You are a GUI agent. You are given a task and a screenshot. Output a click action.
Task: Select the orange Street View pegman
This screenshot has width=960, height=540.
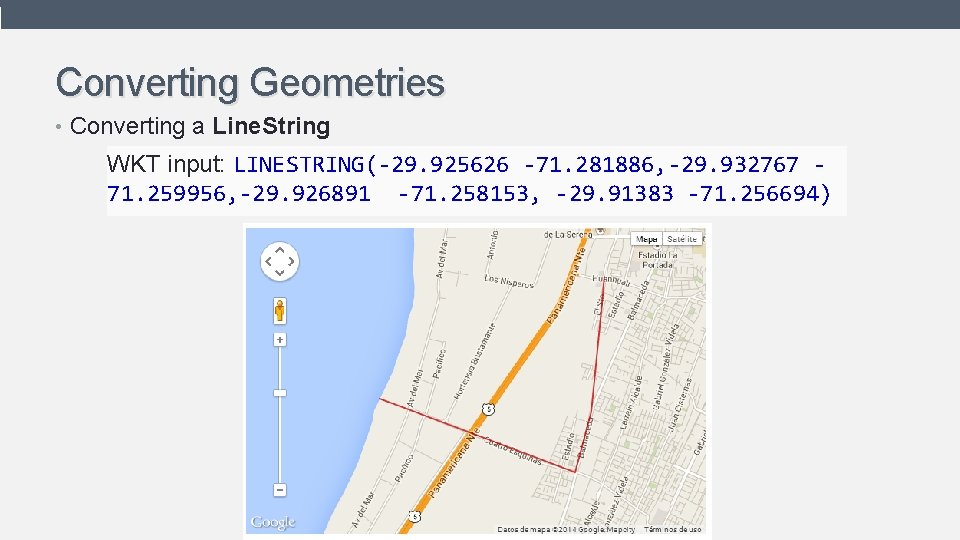click(x=280, y=310)
